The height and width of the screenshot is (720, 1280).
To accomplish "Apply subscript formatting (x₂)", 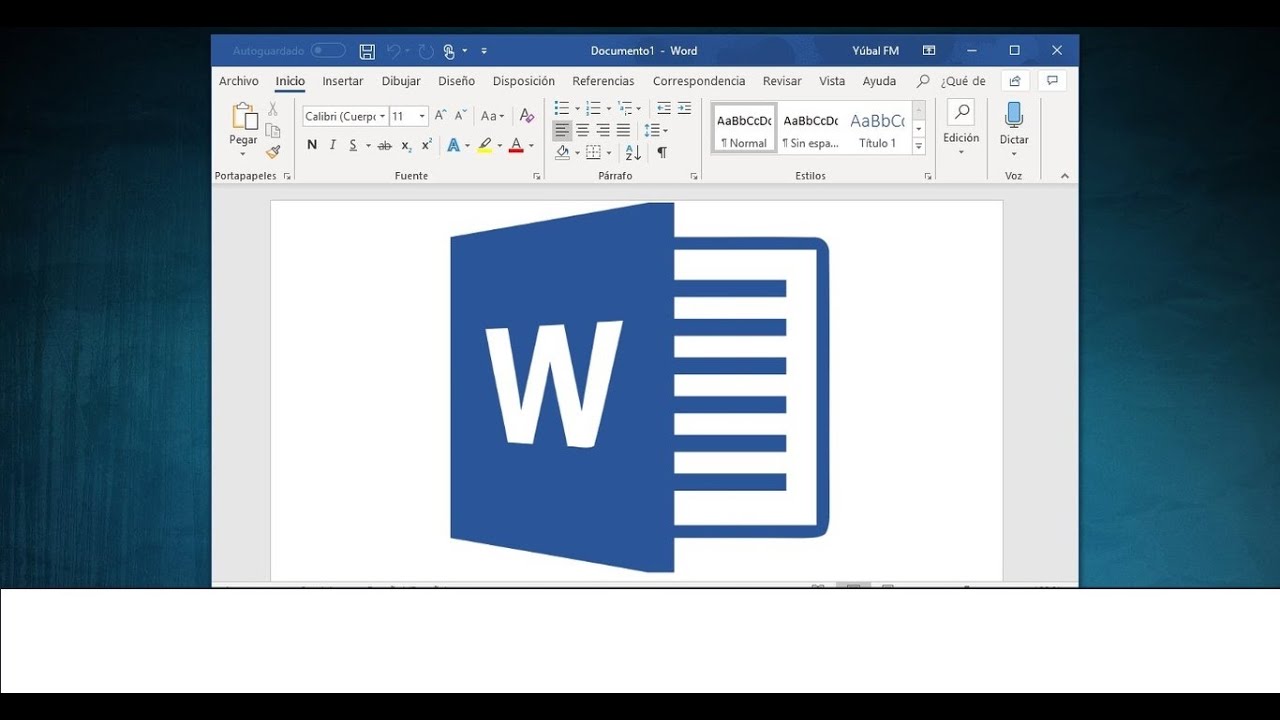I will point(406,146).
